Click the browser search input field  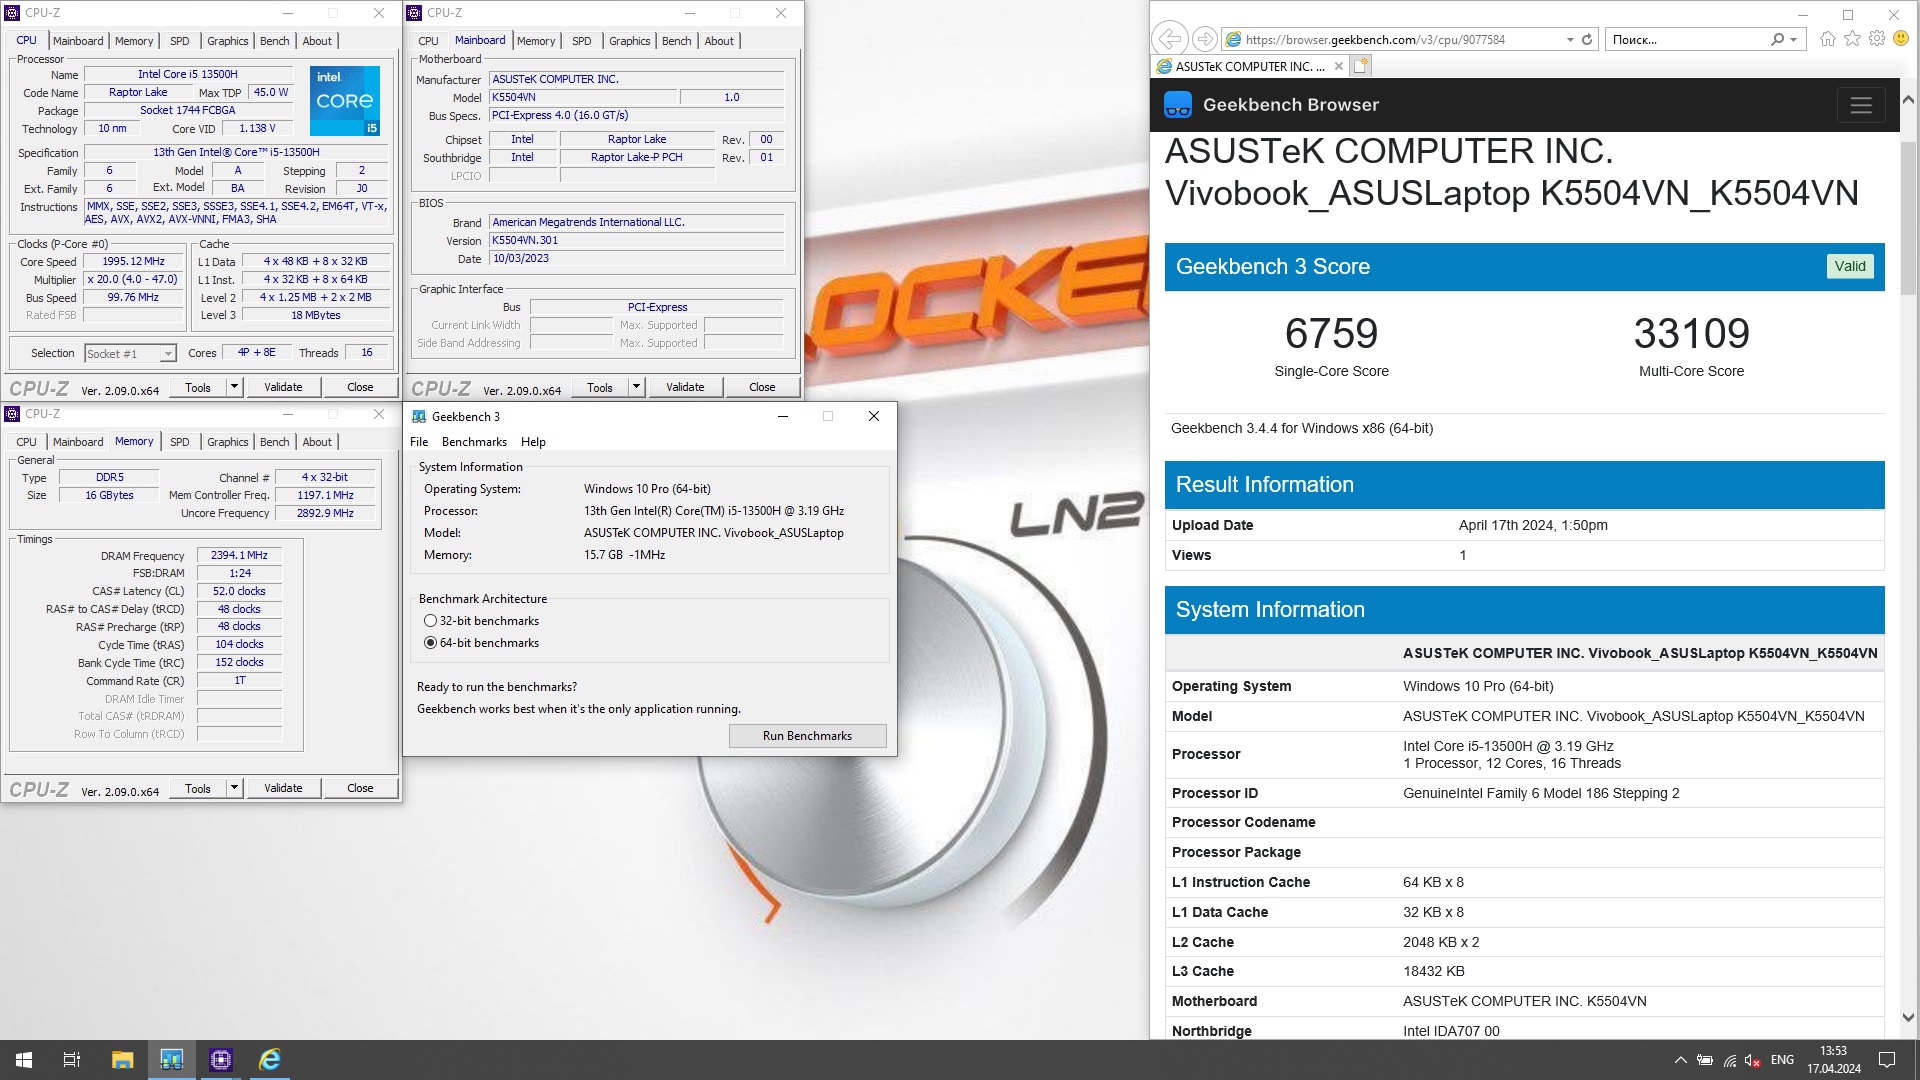point(1688,39)
